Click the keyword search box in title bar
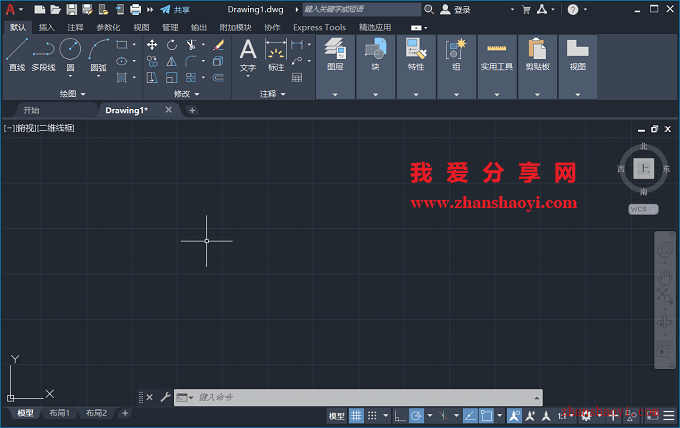Viewport: 680px width, 428px height. (361, 9)
